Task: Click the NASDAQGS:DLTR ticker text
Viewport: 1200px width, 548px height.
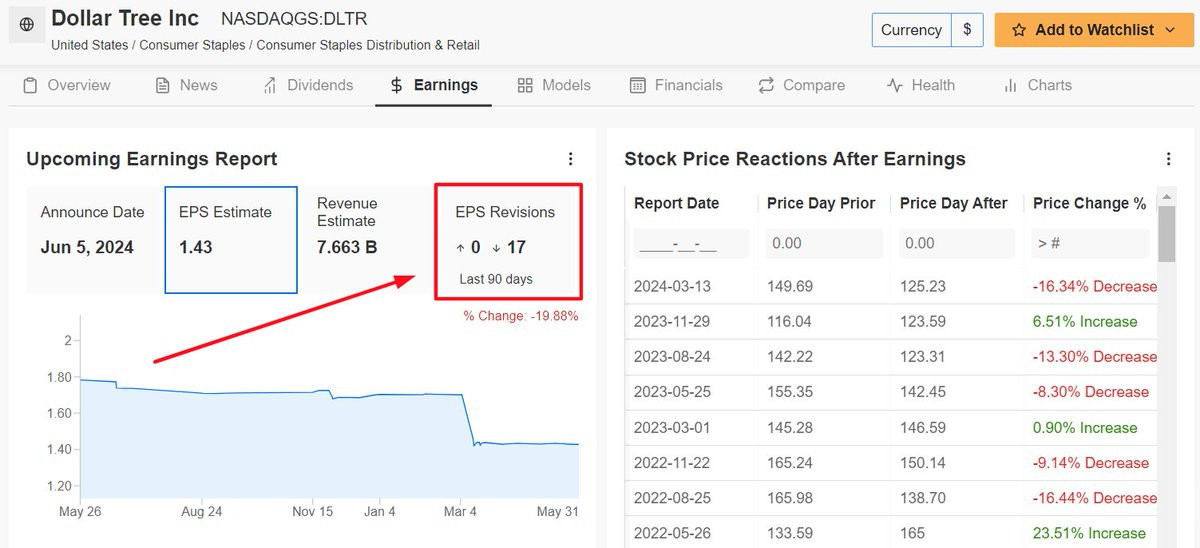Action: tap(294, 19)
